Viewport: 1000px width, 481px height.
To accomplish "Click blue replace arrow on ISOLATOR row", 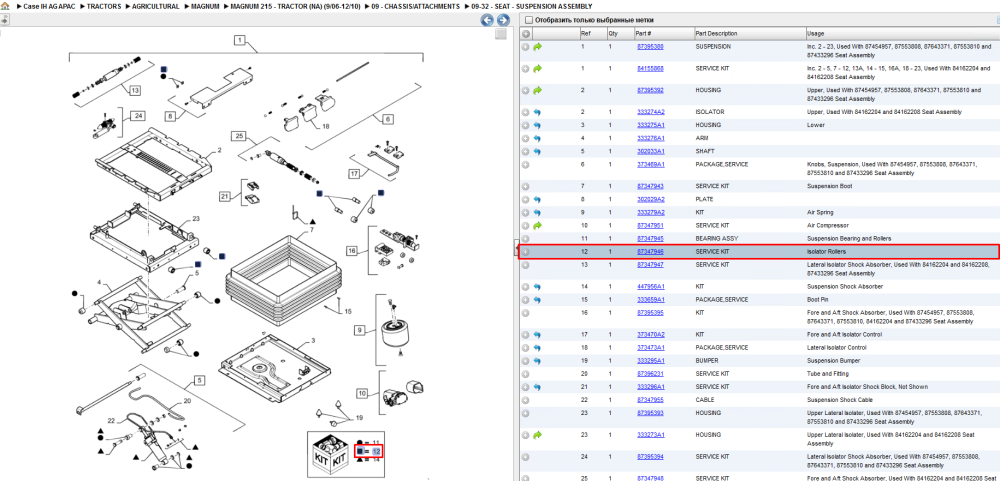I will point(537,112).
